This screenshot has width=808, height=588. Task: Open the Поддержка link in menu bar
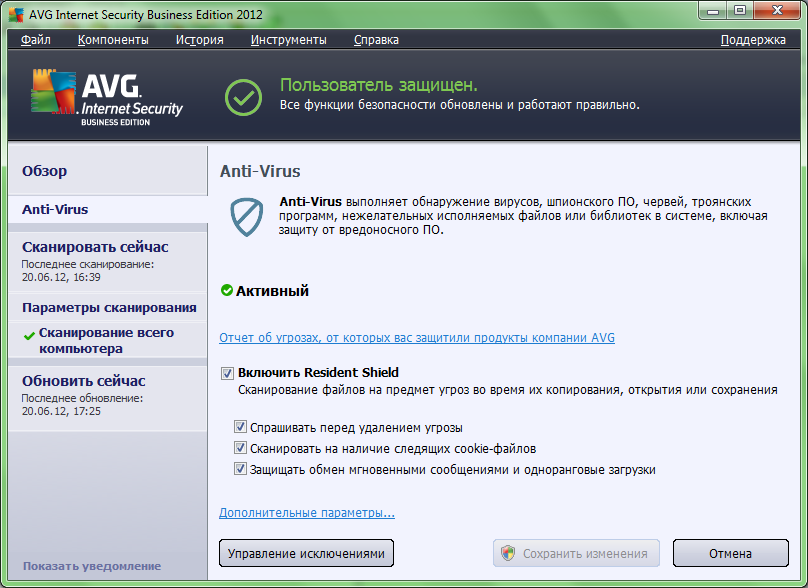[753, 40]
